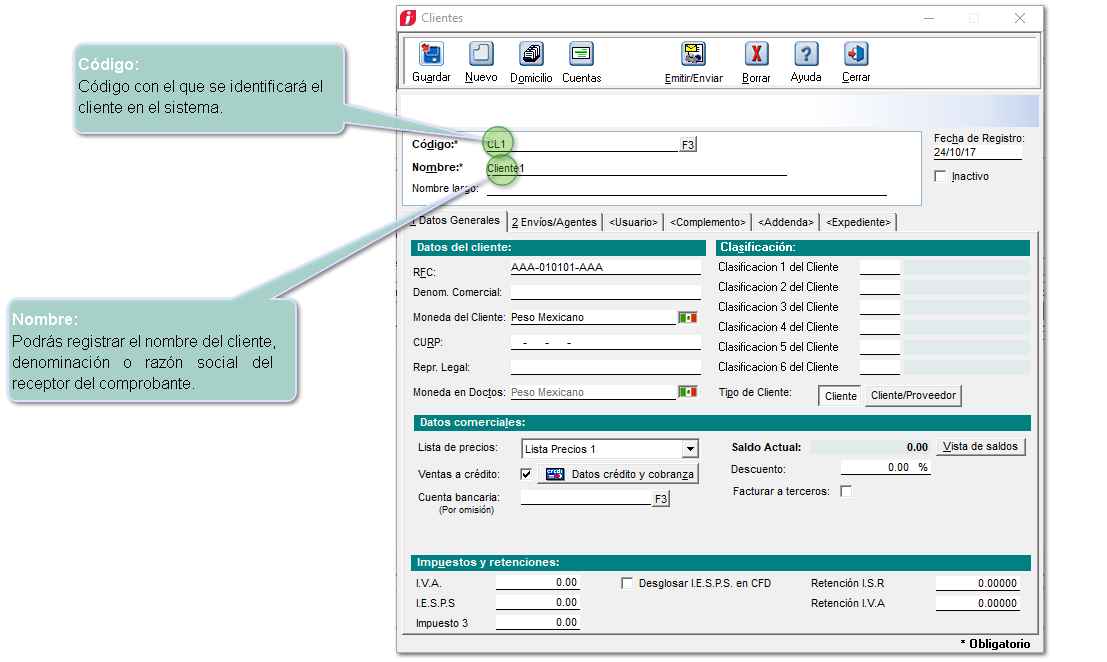Image resolution: width=1107 pixels, height=662 pixels.
Task: Open Ayuda help icon
Action: click(806, 55)
